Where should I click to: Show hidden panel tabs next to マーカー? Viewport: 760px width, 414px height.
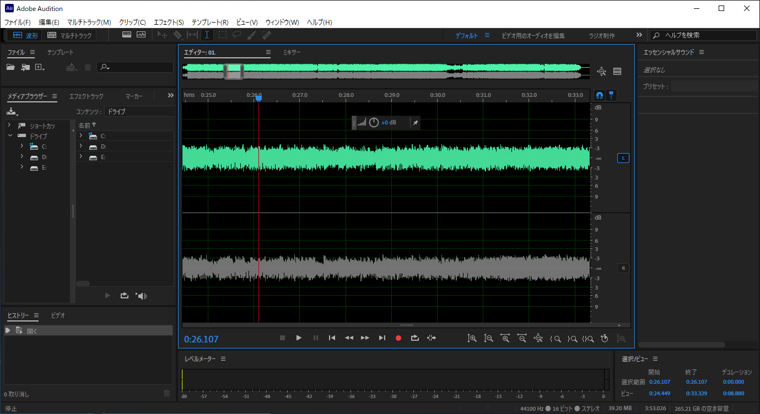[x=170, y=96]
